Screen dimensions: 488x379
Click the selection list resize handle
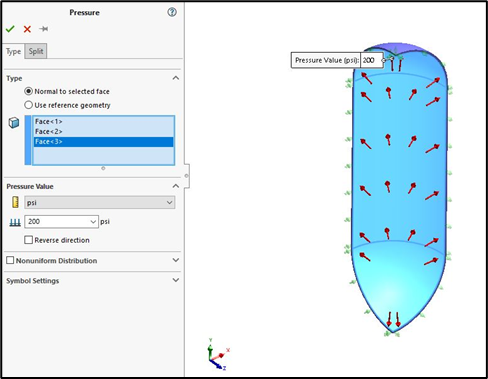(103, 168)
